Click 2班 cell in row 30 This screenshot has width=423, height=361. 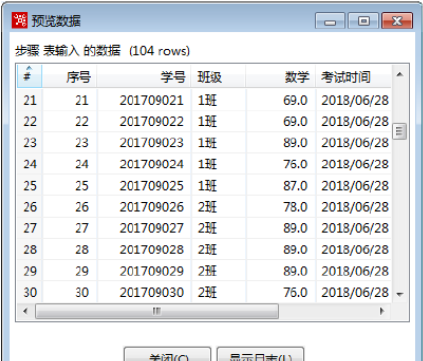(219, 292)
